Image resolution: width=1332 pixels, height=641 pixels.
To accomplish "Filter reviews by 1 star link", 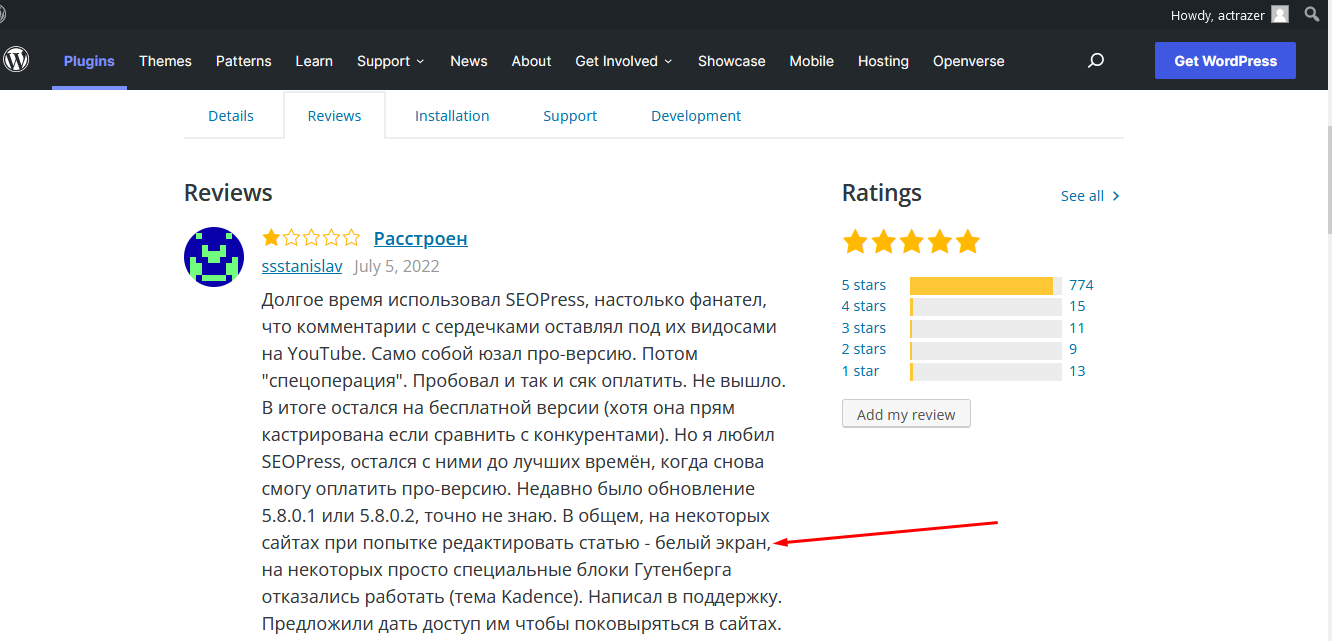I will point(861,371).
